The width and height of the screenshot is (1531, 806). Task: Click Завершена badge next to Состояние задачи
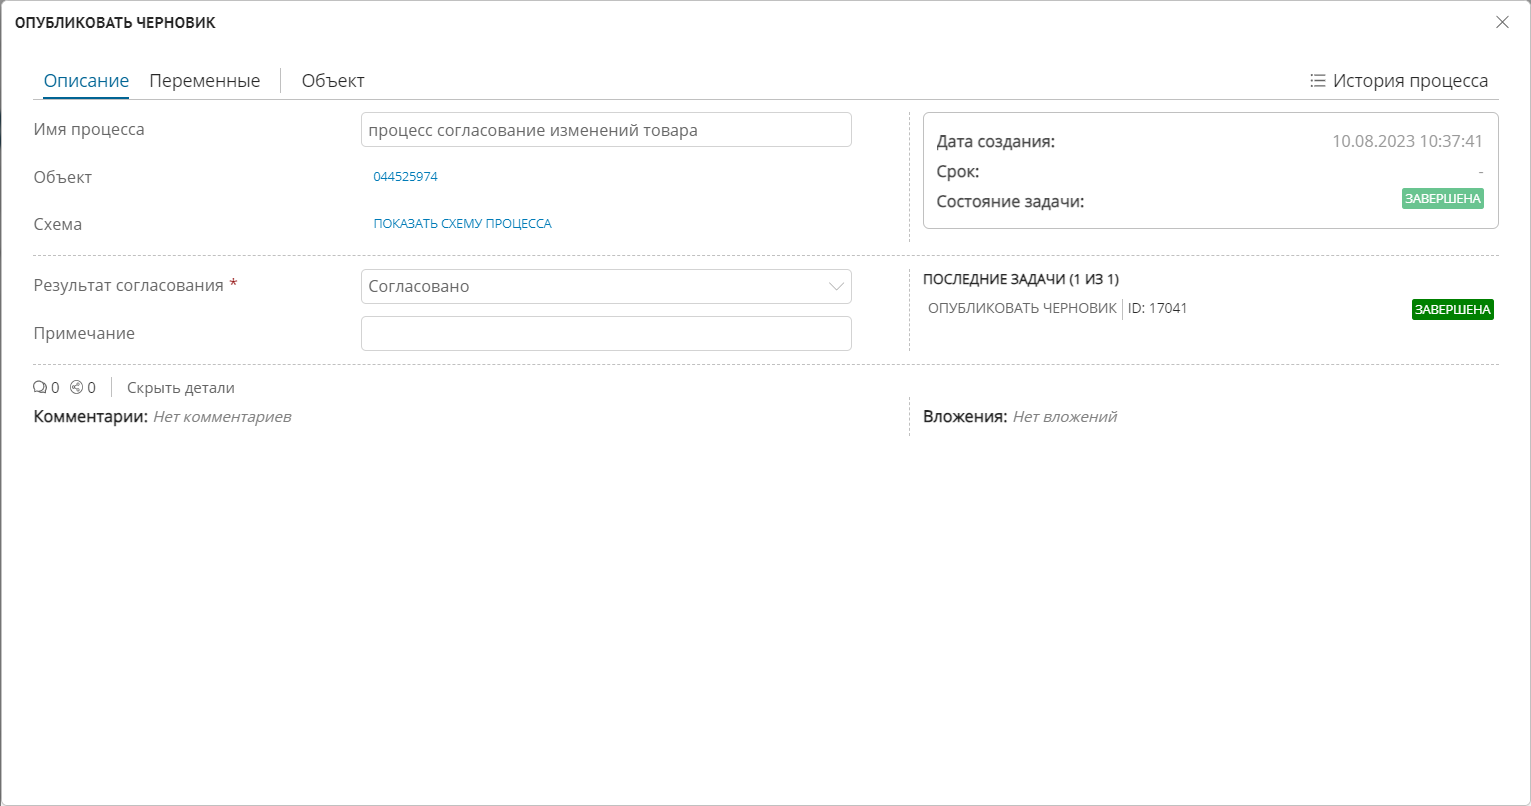pos(1443,199)
